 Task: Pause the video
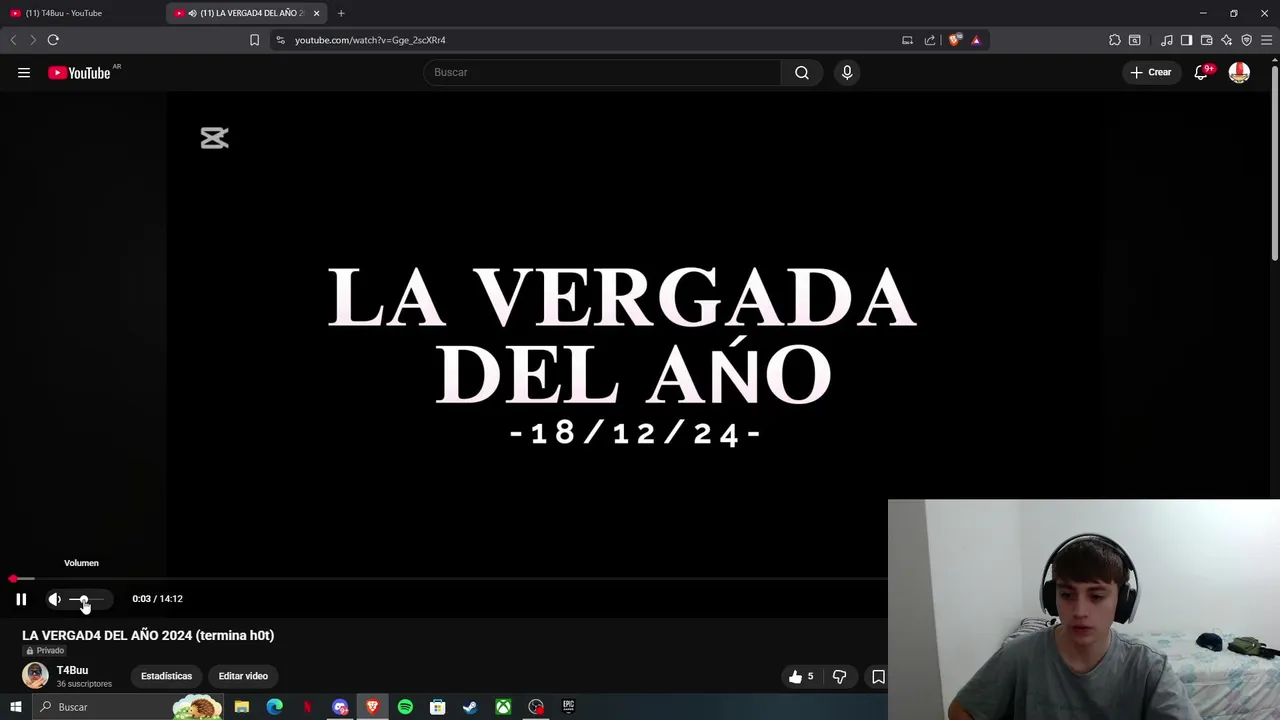(21, 599)
